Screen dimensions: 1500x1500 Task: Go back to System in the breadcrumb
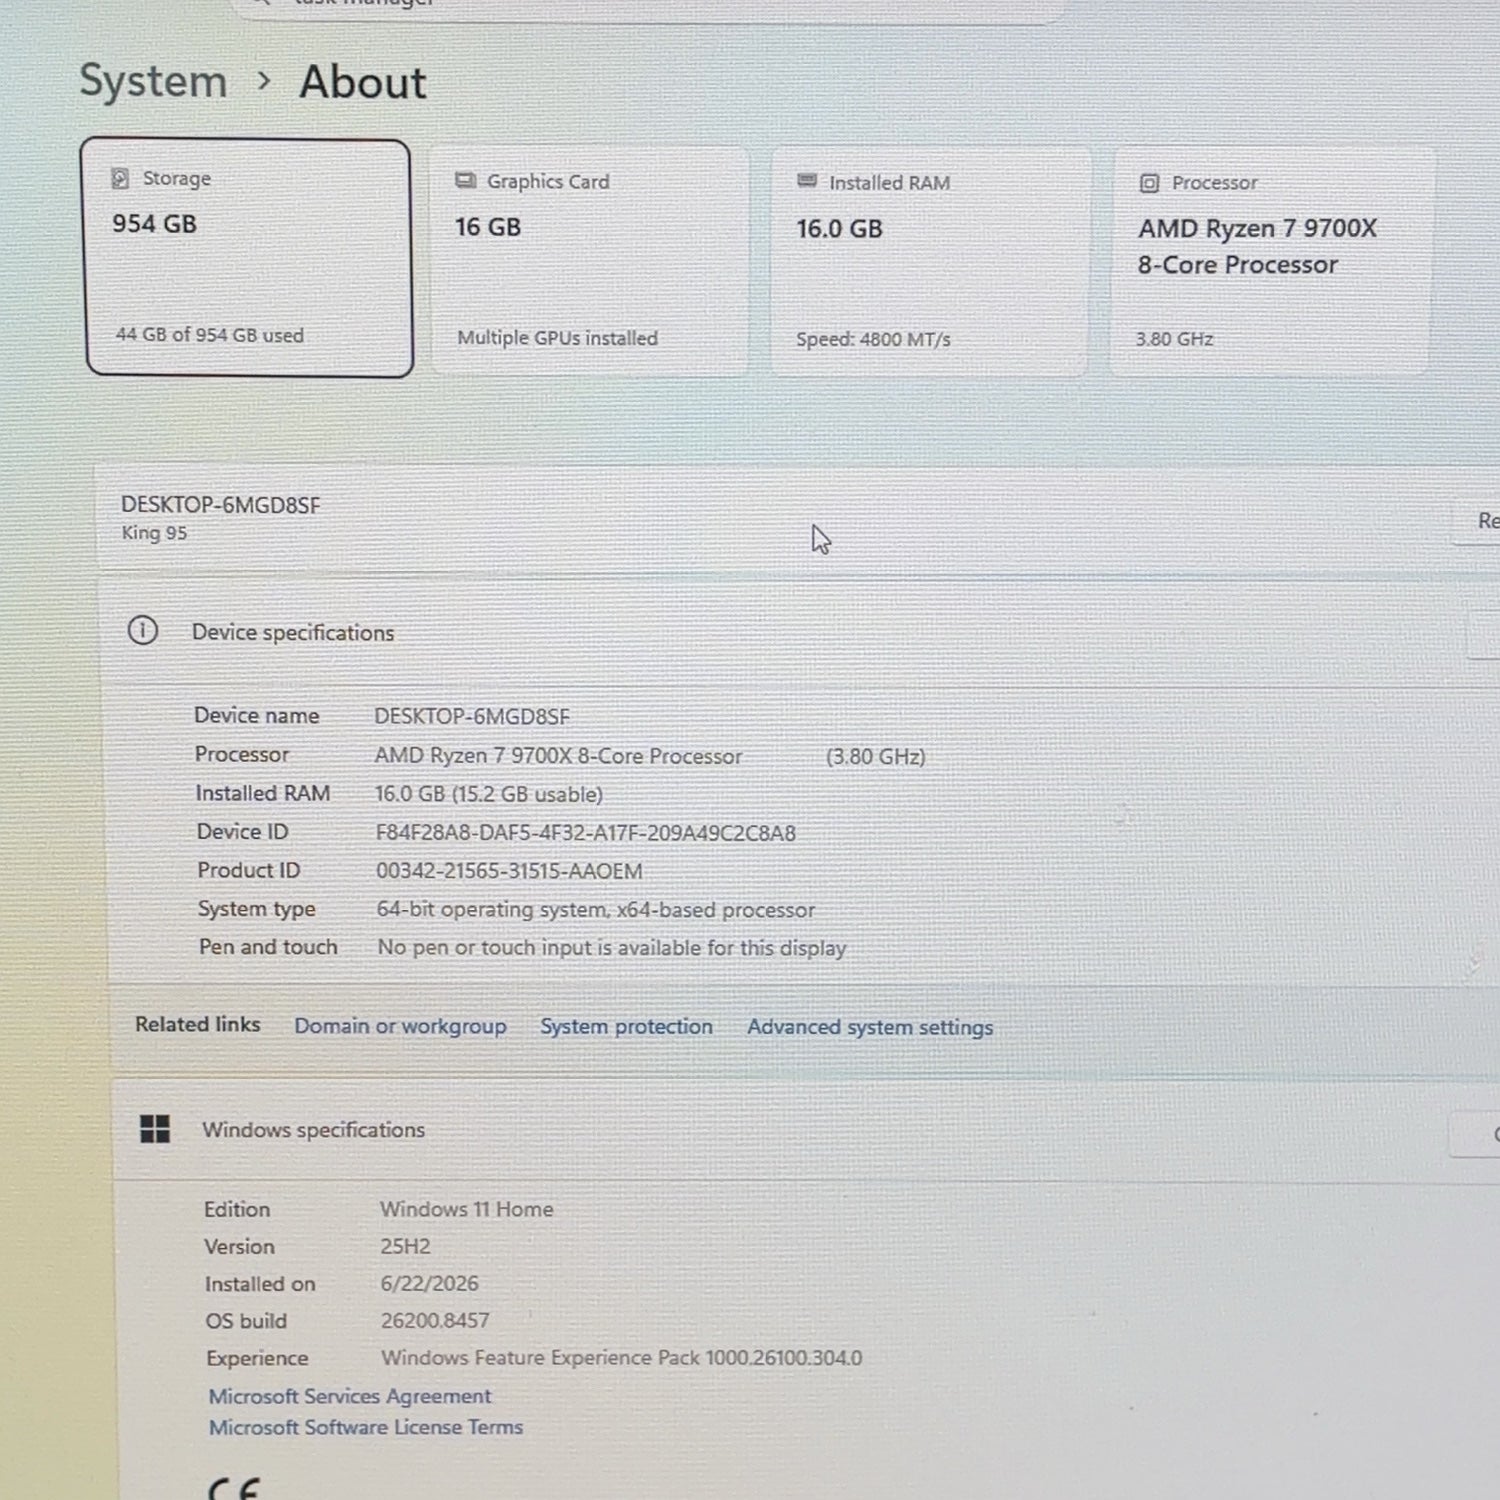(153, 80)
